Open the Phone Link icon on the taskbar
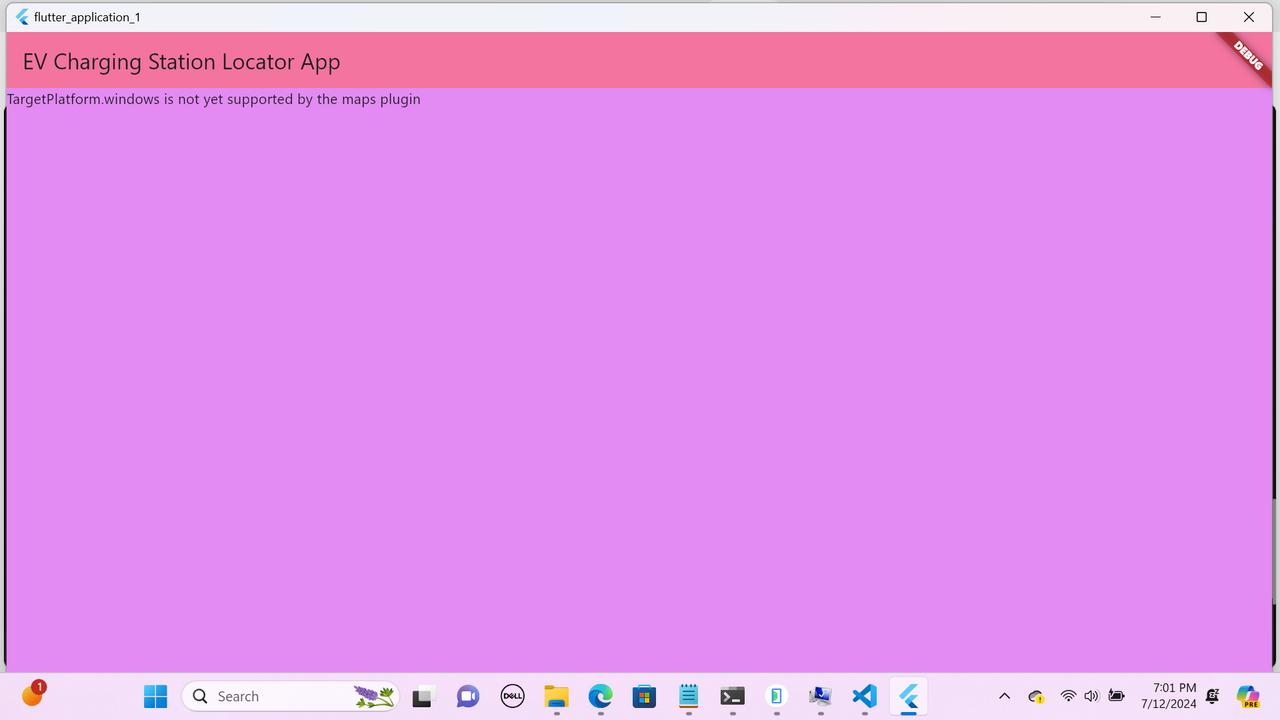The width and height of the screenshot is (1280, 720). (x=777, y=696)
